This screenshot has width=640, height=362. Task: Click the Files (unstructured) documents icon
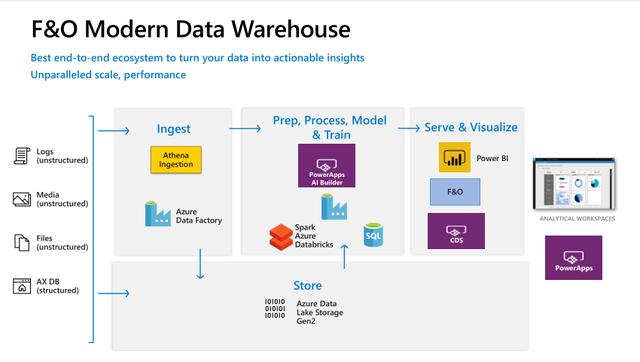coord(22,242)
